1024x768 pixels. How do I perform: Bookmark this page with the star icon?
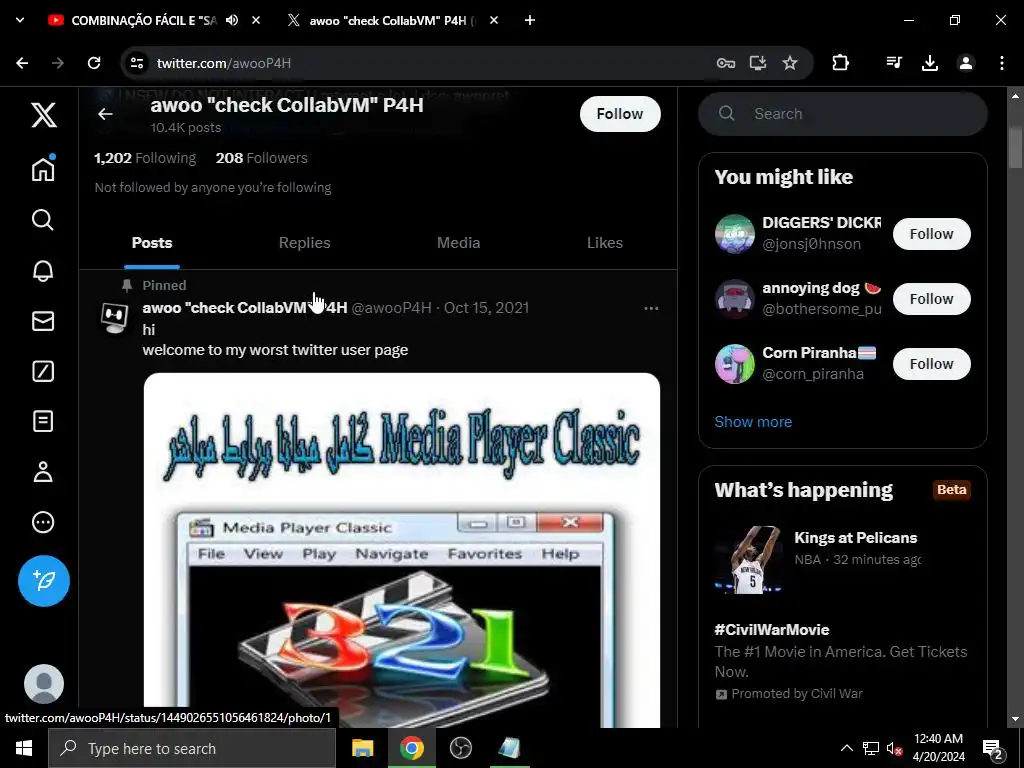(x=790, y=63)
